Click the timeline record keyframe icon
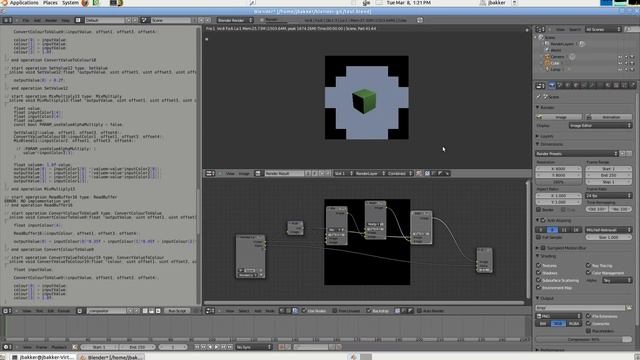The width and height of the screenshot is (640, 360). [282, 347]
